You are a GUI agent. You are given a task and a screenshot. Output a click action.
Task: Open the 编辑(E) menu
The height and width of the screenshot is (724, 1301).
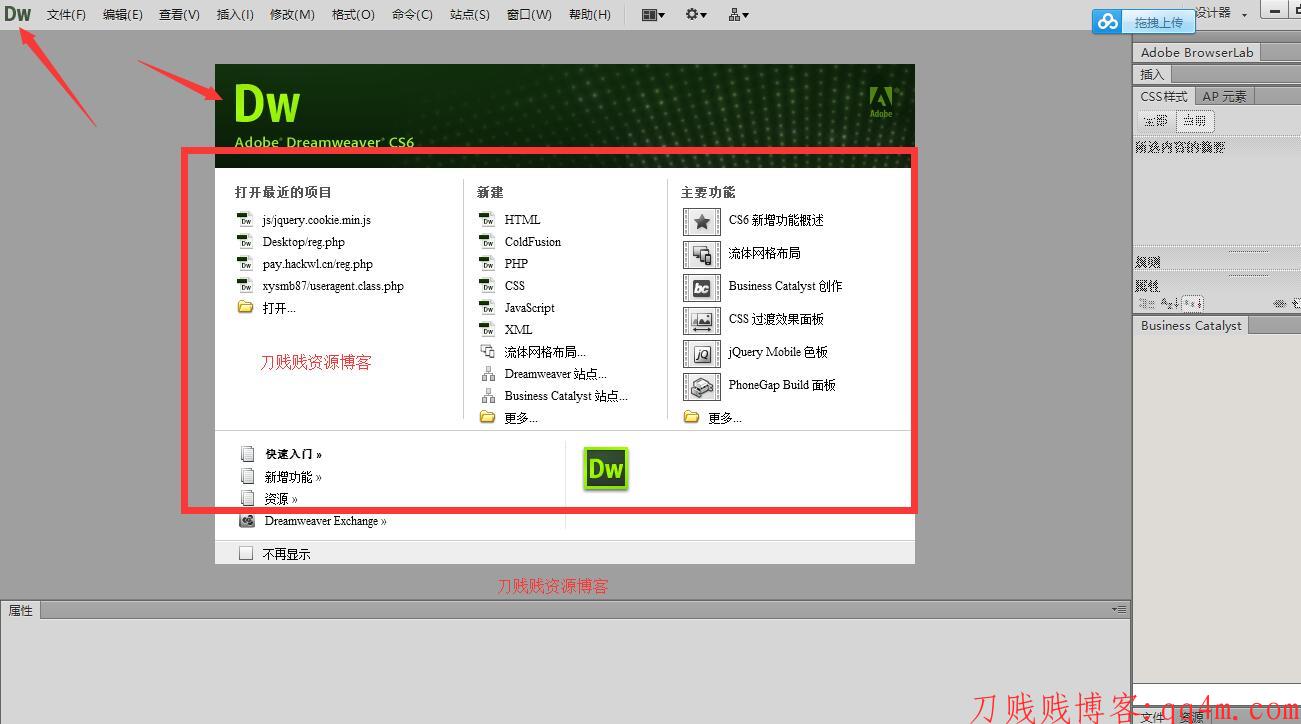(x=122, y=14)
